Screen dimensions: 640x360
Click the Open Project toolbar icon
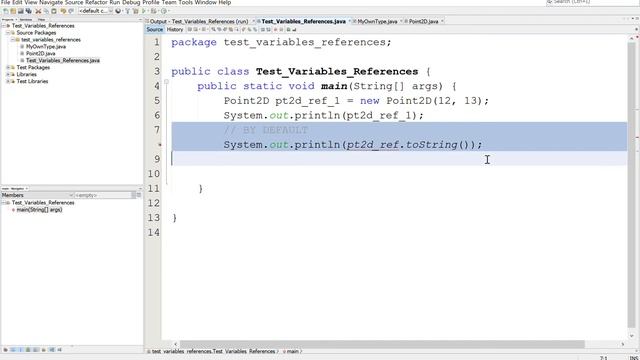[20, 11]
